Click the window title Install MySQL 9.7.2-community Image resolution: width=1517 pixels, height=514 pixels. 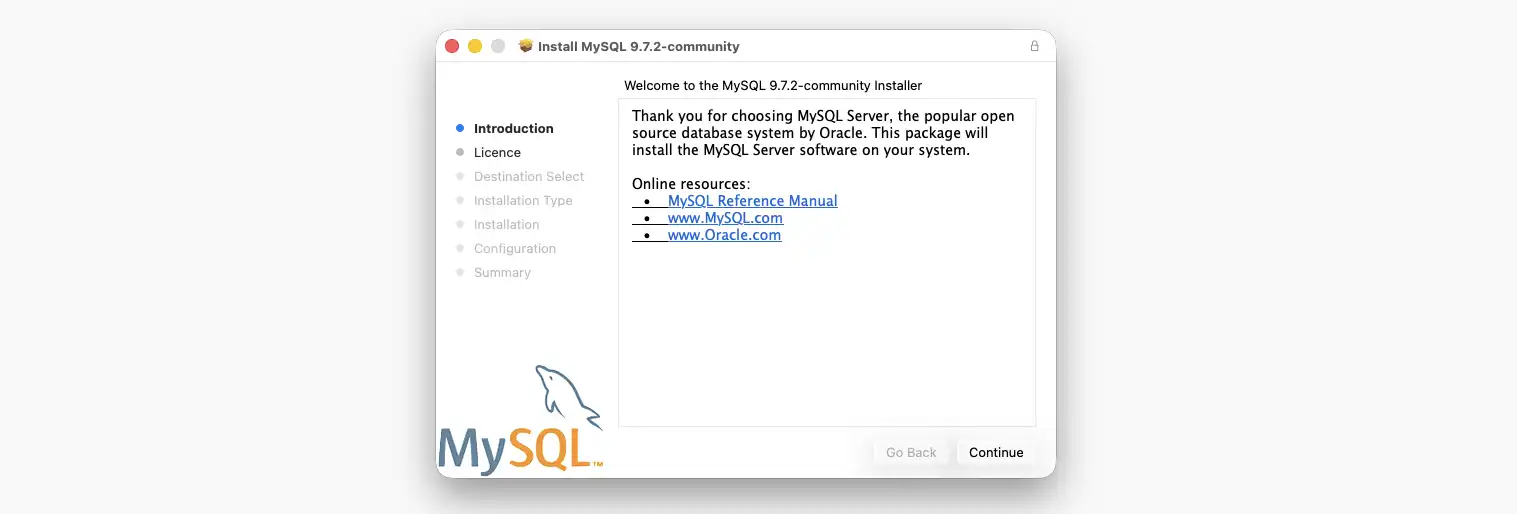tap(639, 46)
